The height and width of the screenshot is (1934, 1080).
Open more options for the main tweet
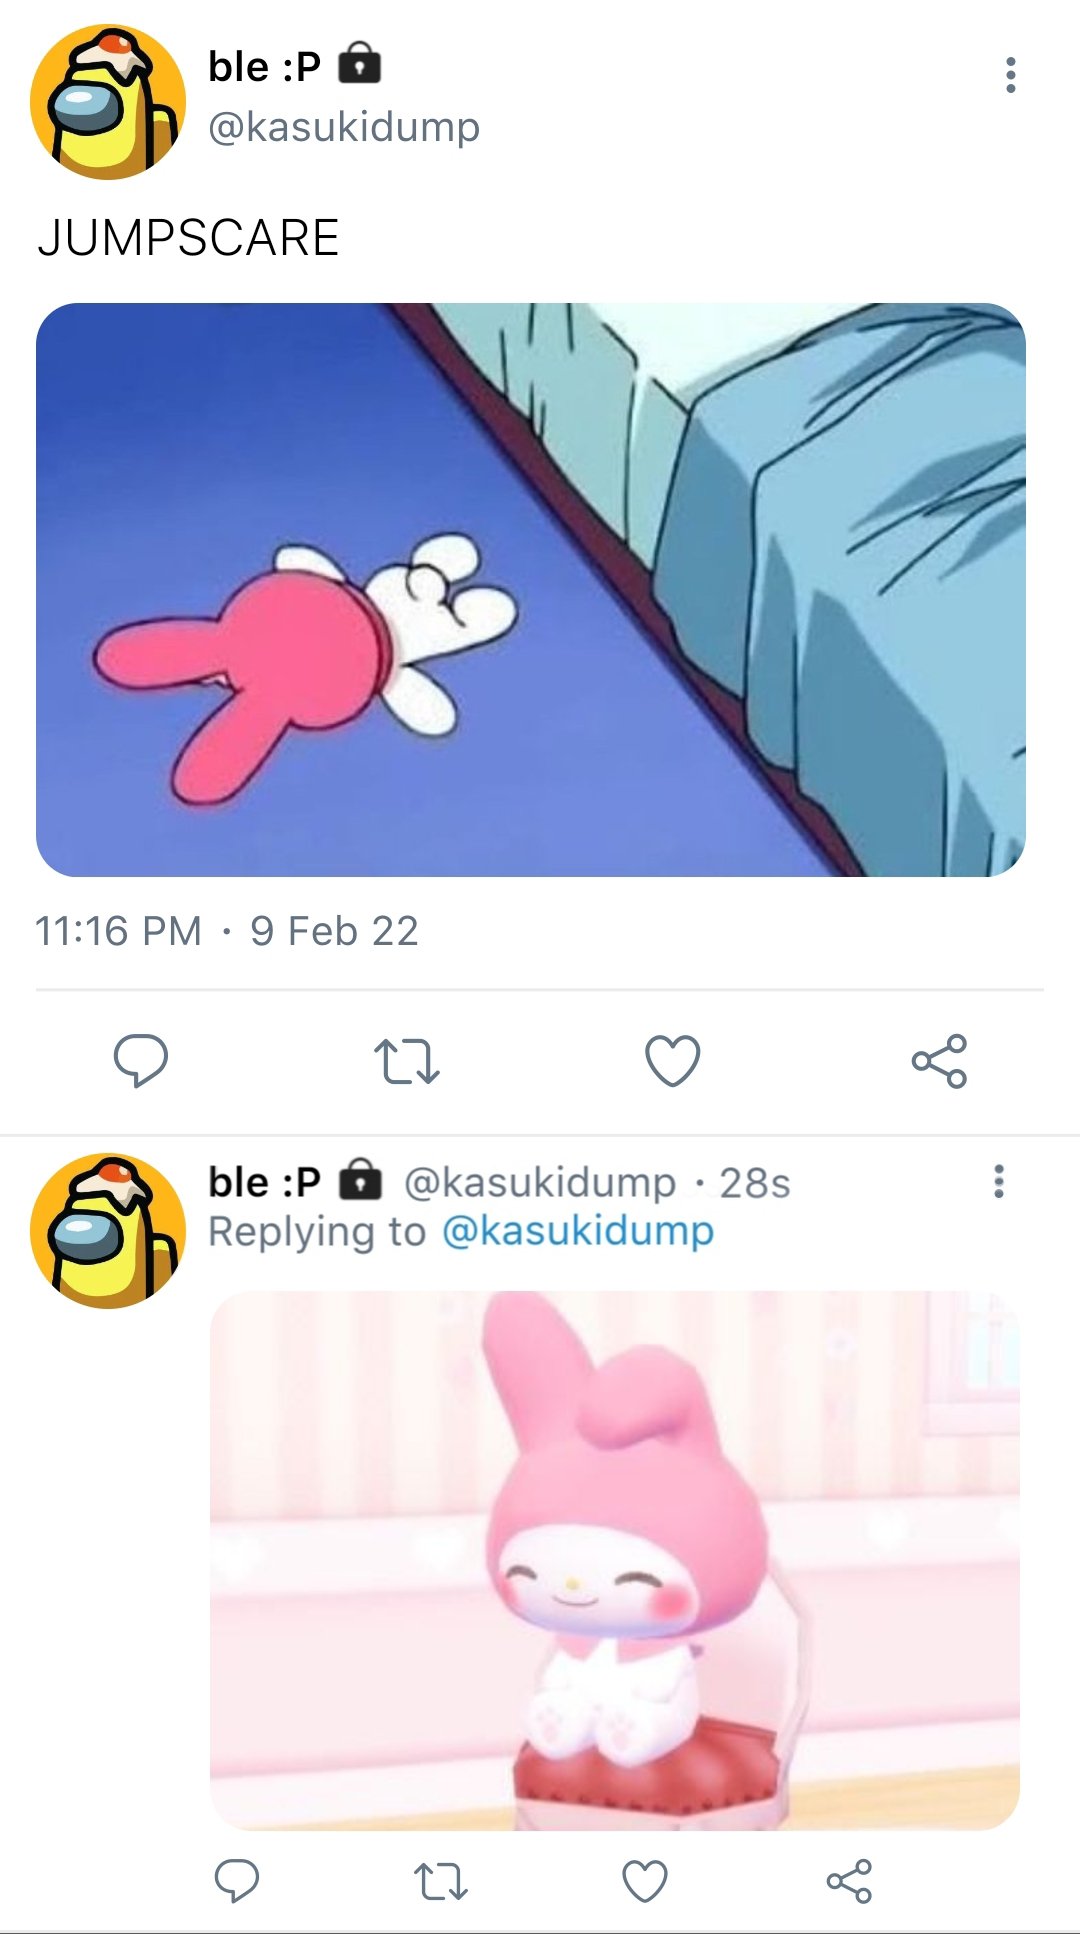tap(1011, 75)
